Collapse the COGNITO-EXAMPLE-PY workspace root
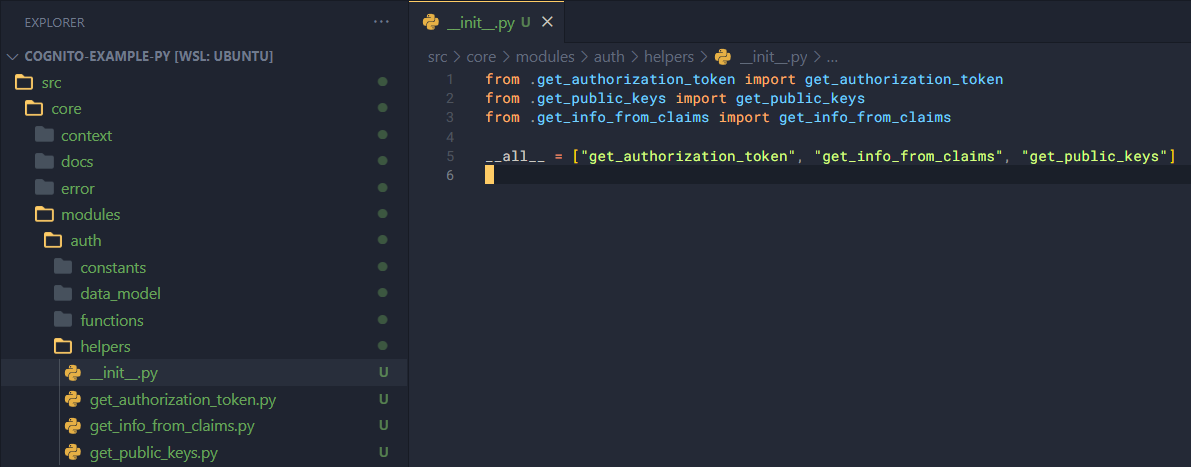The height and width of the screenshot is (467, 1191). (13, 56)
